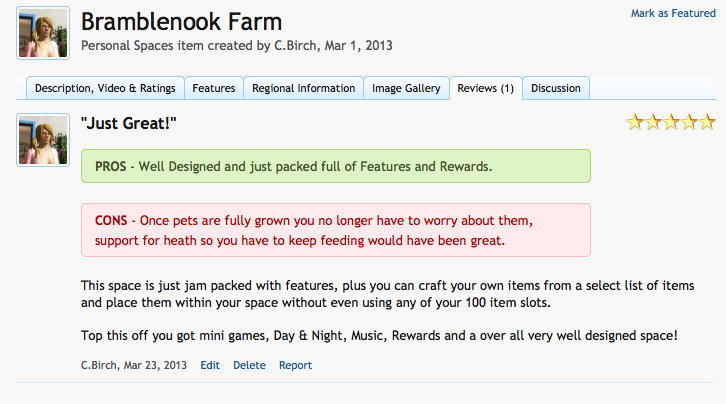Switch to the Features tab
The height and width of the screenshot is (404, 726).
point(213,88)
